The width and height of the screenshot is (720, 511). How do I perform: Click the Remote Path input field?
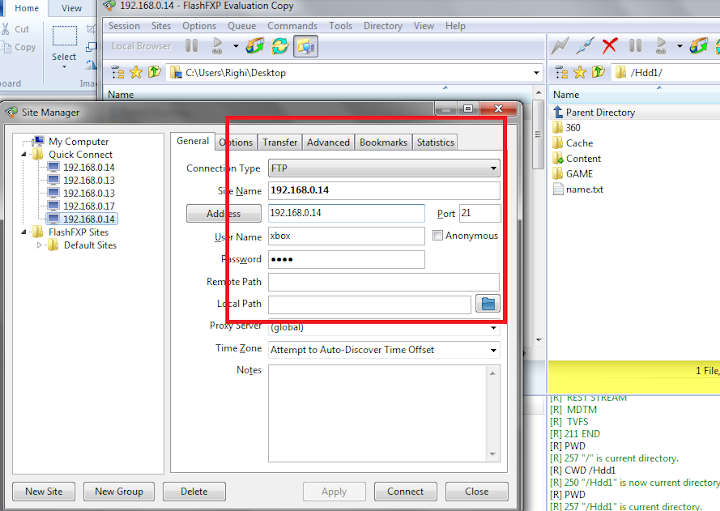coord(384,282)
